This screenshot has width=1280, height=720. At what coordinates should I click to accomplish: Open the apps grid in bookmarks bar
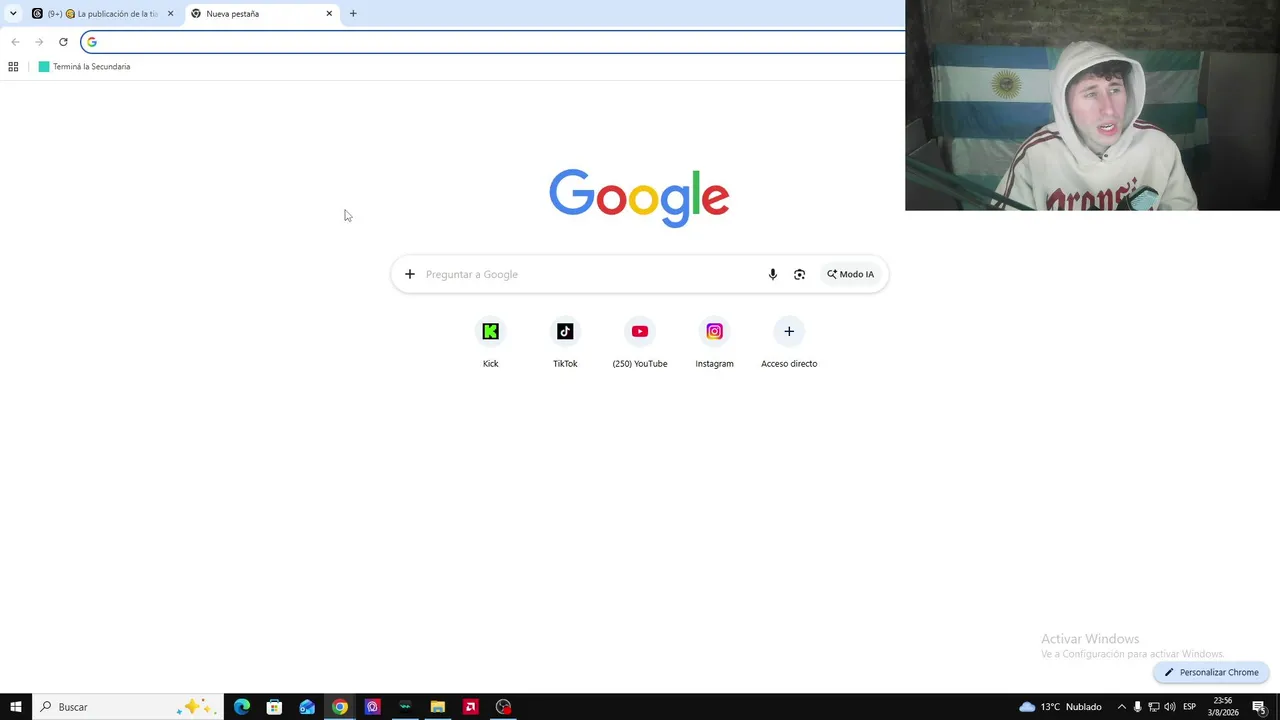(x=13, y=67)
